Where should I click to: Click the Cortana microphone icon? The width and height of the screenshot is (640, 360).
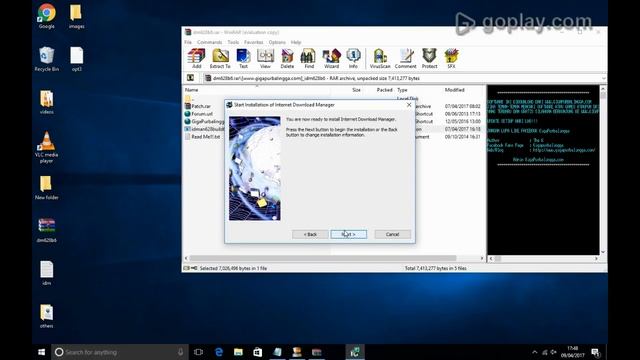180,352
